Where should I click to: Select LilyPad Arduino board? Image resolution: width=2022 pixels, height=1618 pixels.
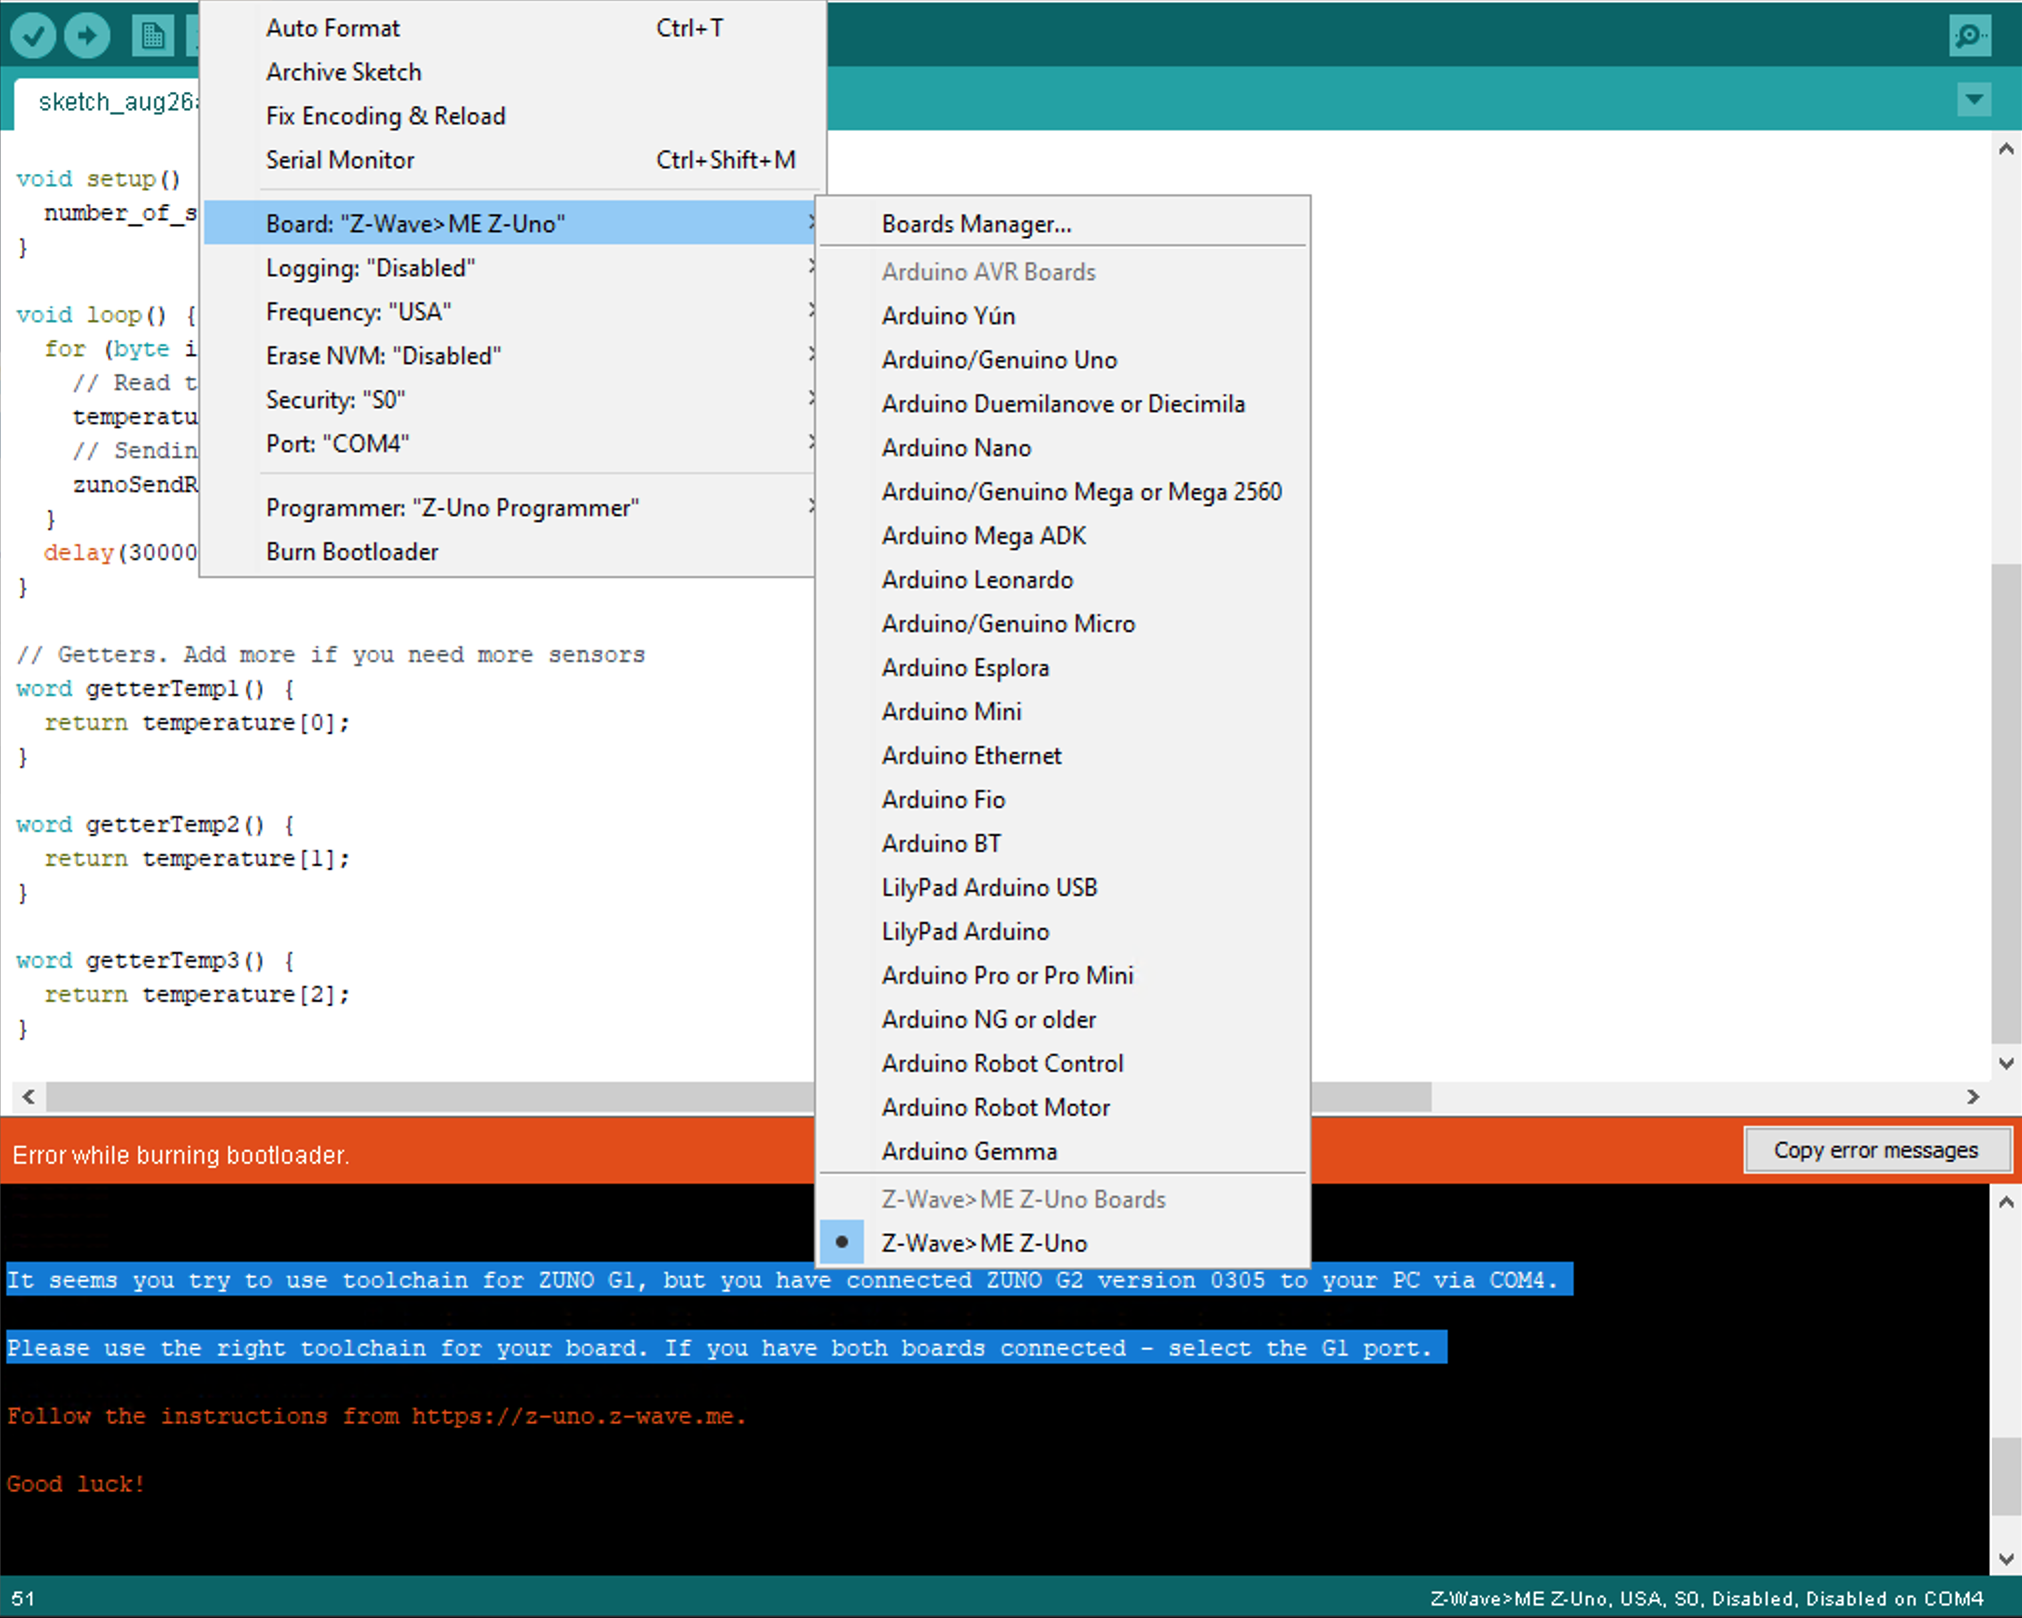point(1063,932)
